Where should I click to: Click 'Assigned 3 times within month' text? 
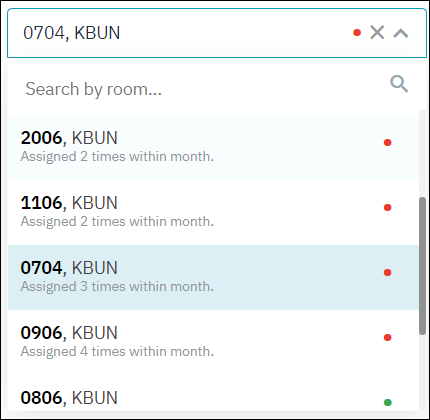[117, 287]
